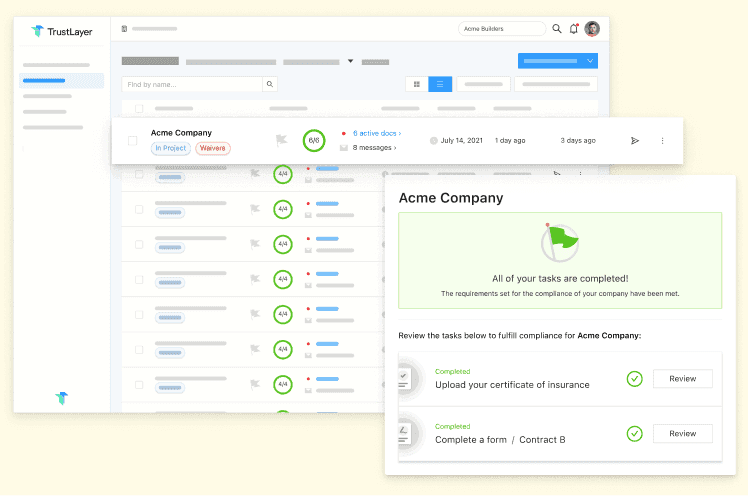Viewport: 748px width, 496px height.
Task: Switch to grid view
Action: click(417, 84)
